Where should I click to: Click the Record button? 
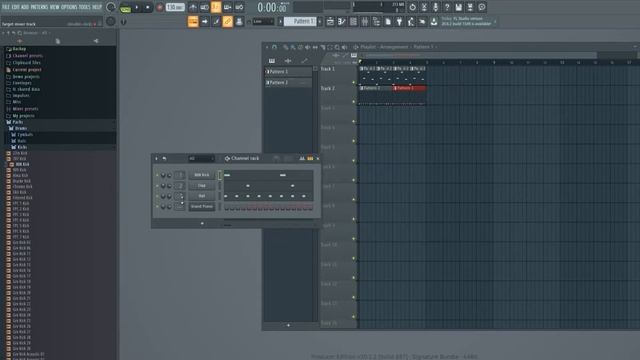click(160, 7)
